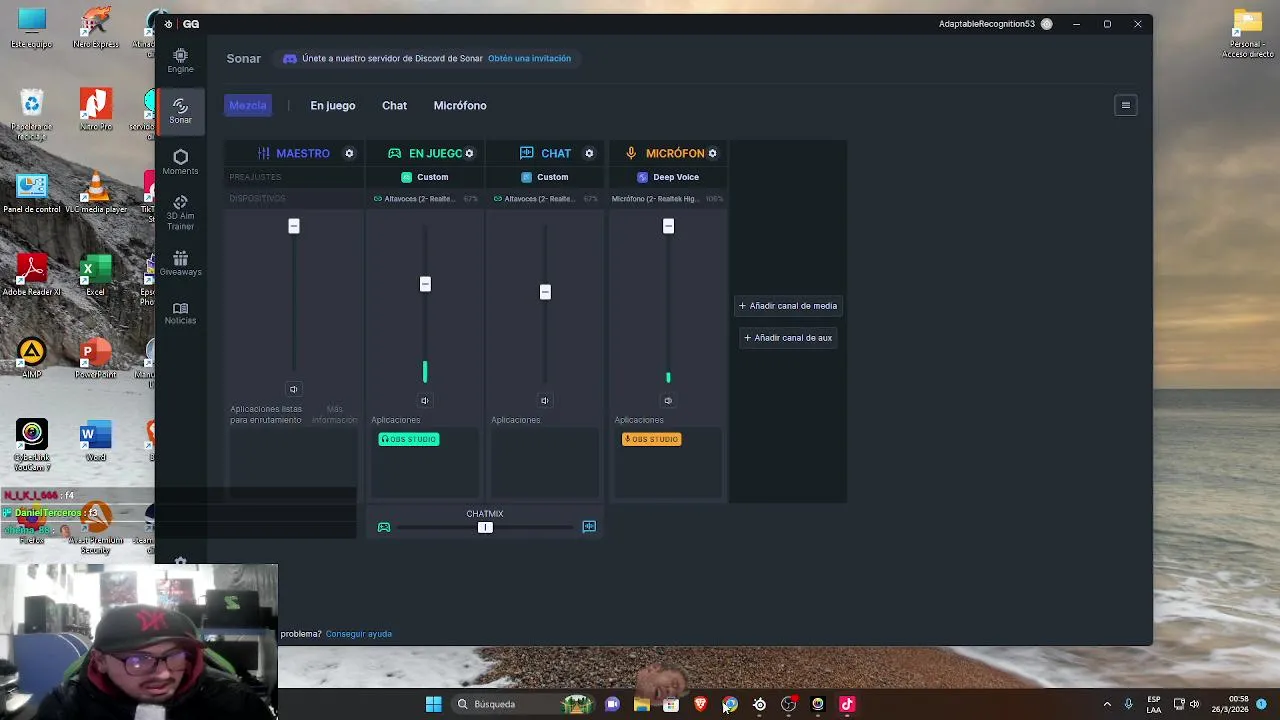Open Chat channel settings gear
This screenshot has width=1280, height=720.
(589, 153)
